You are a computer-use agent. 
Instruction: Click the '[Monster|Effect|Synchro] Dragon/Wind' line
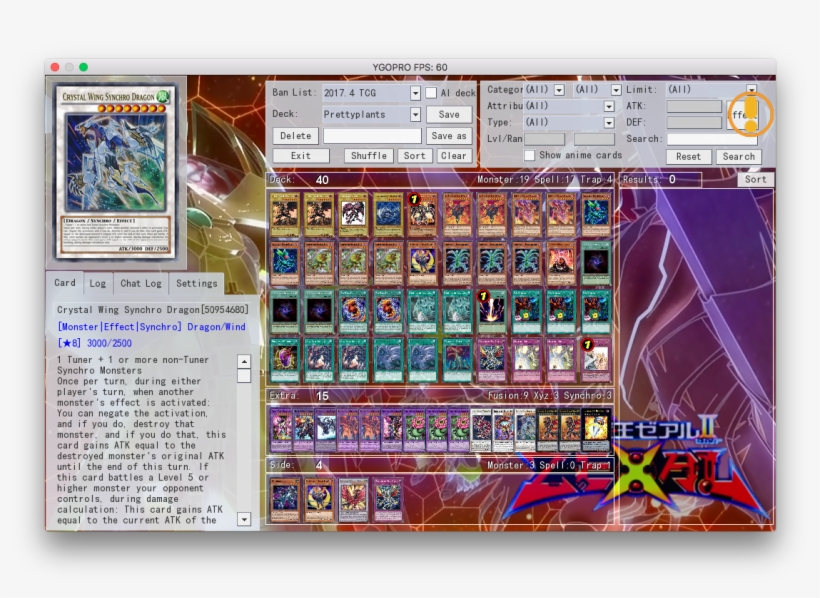[x=152, y=327]
